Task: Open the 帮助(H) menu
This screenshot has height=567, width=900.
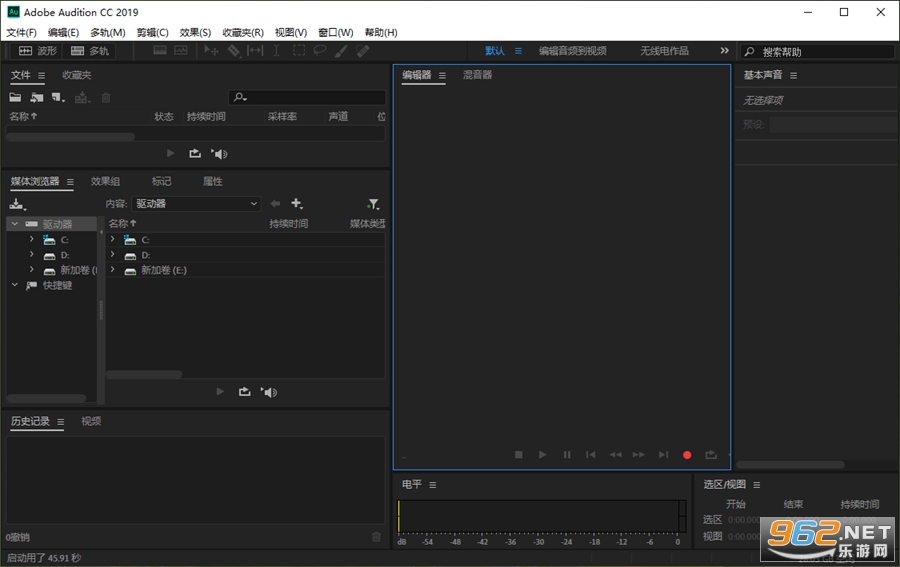Action: coord(381,33)
